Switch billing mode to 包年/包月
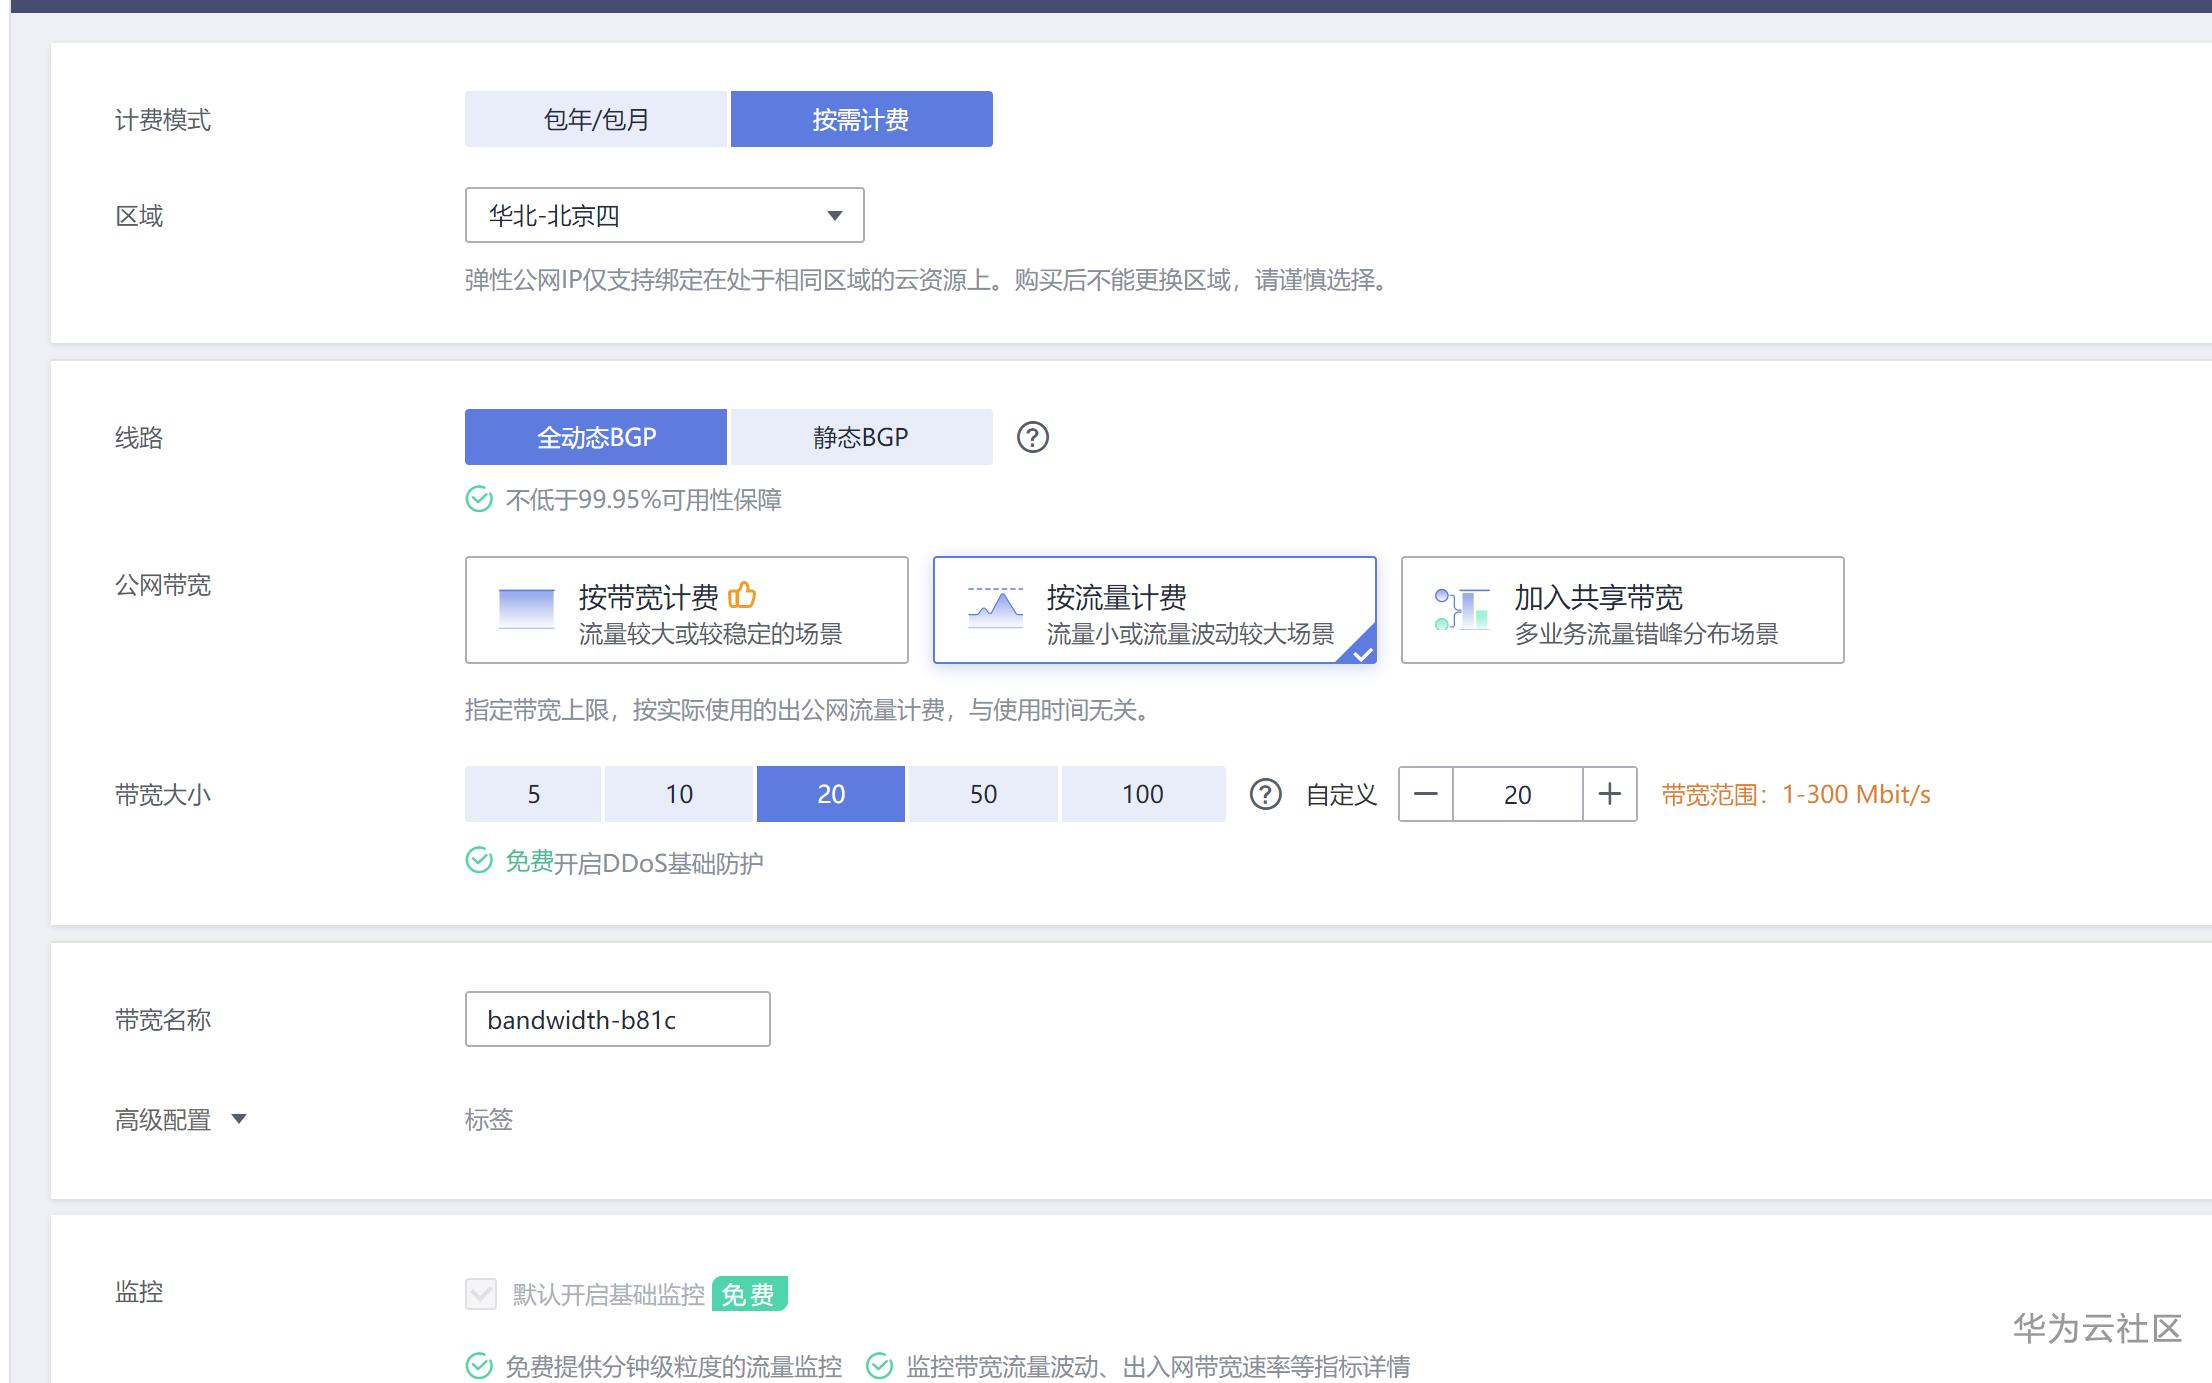 [x=596, y=119]
